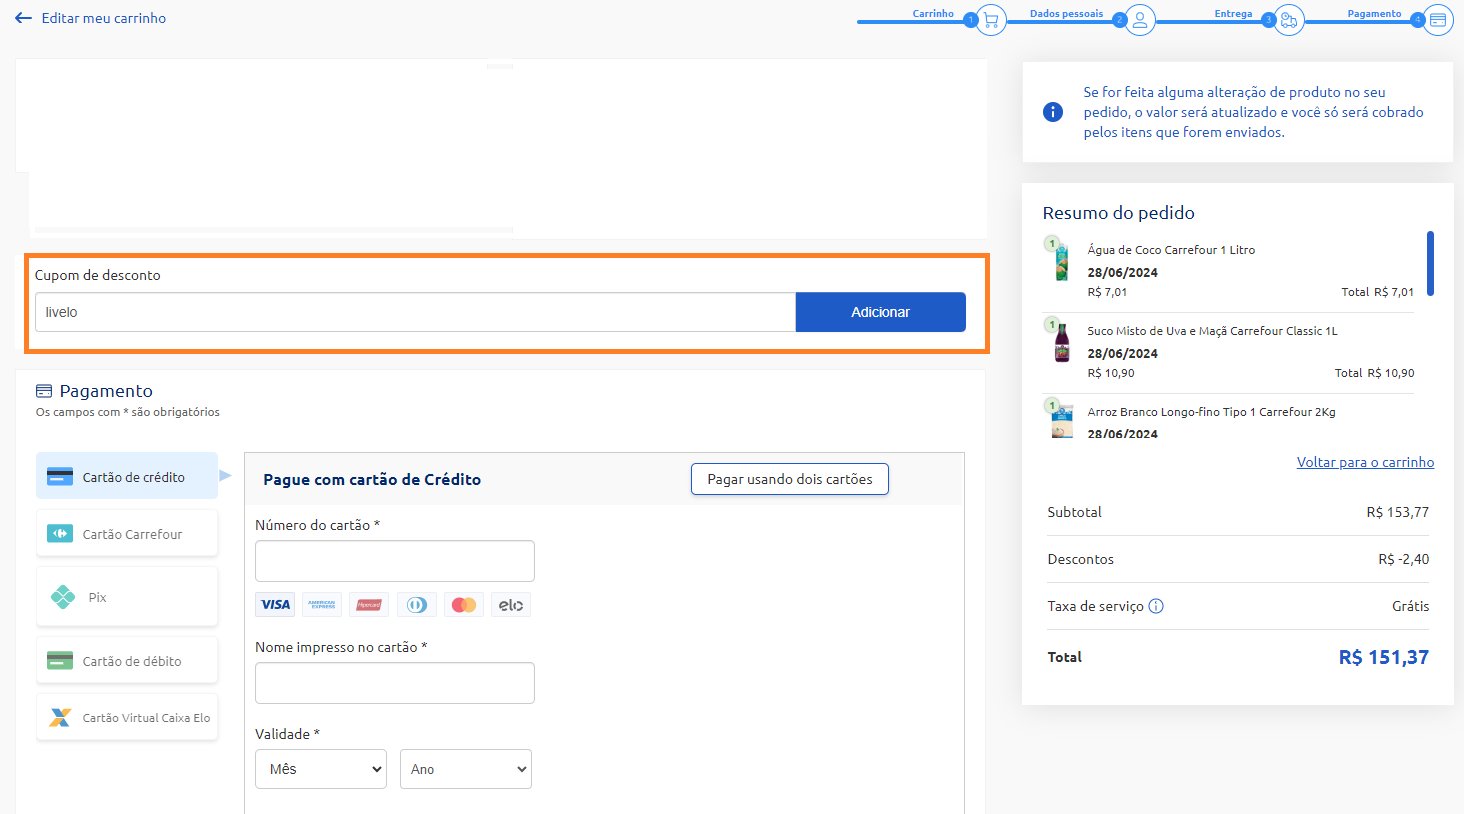Click the total value R$ 151,37

pyautogui.click(x=1384, y=657)
